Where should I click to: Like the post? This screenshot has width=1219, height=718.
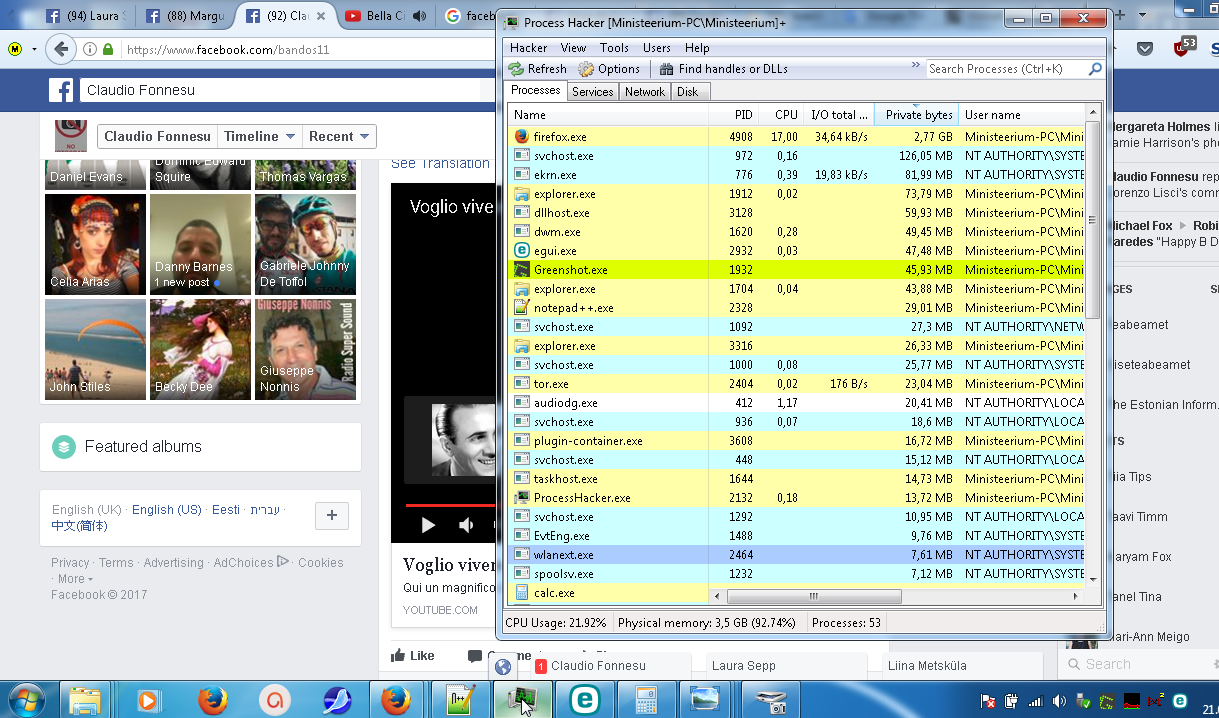click(413, 656)
